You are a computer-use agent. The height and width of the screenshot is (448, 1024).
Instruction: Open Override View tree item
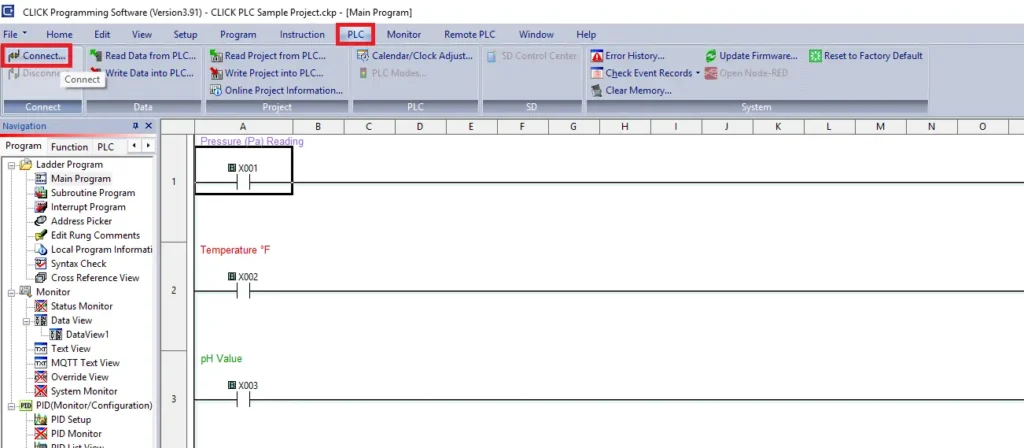[80, 377]
